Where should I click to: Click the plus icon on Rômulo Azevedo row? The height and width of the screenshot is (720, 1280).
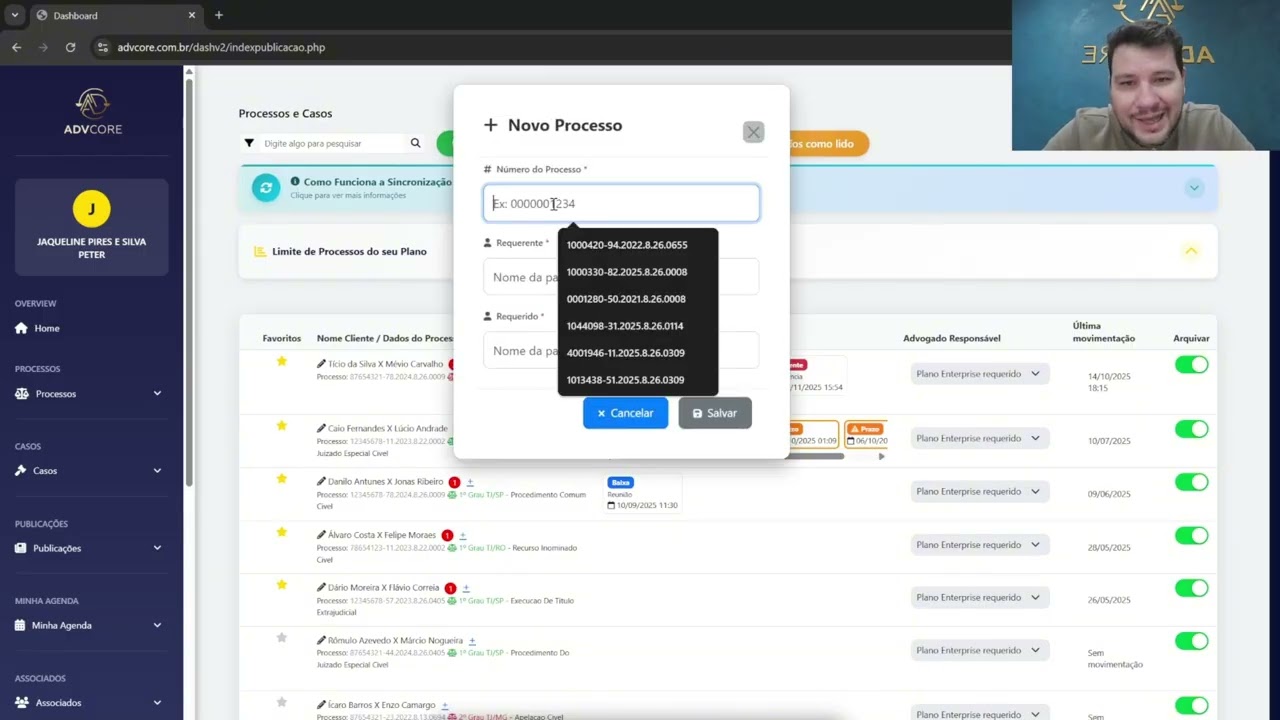coord(472,641)
